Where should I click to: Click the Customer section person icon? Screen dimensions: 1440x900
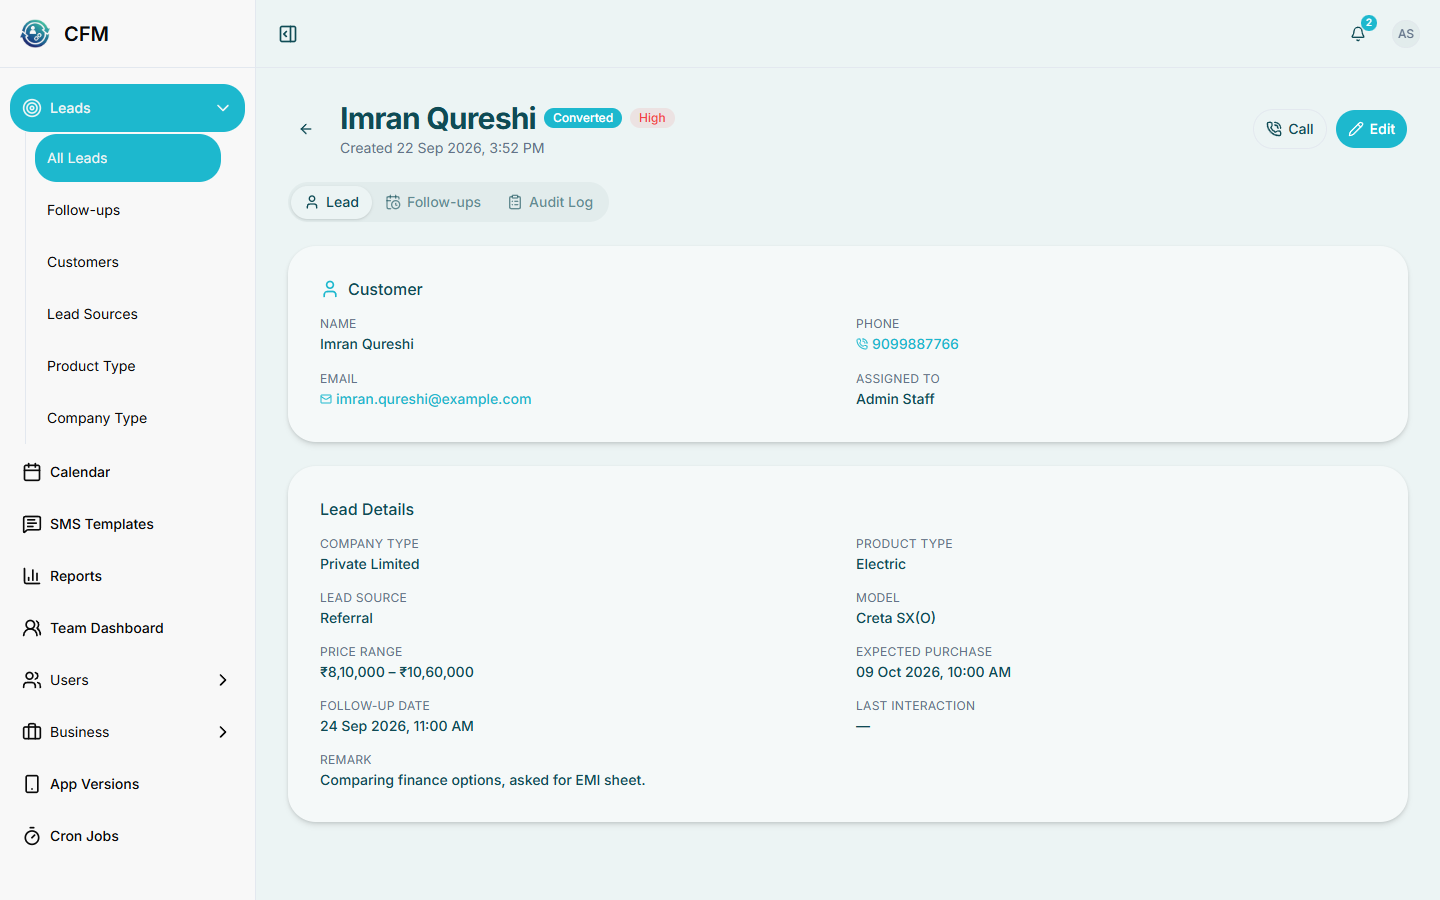tap(330, 289)
